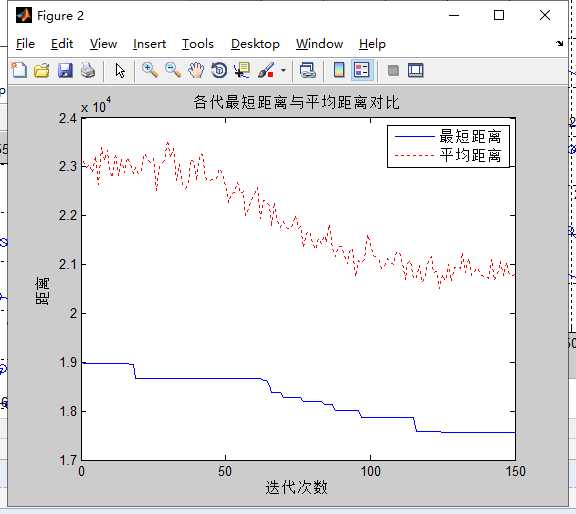This screenshot has height=514, width=576.
Task: Open the Edit menu
Action: point(62,44)
